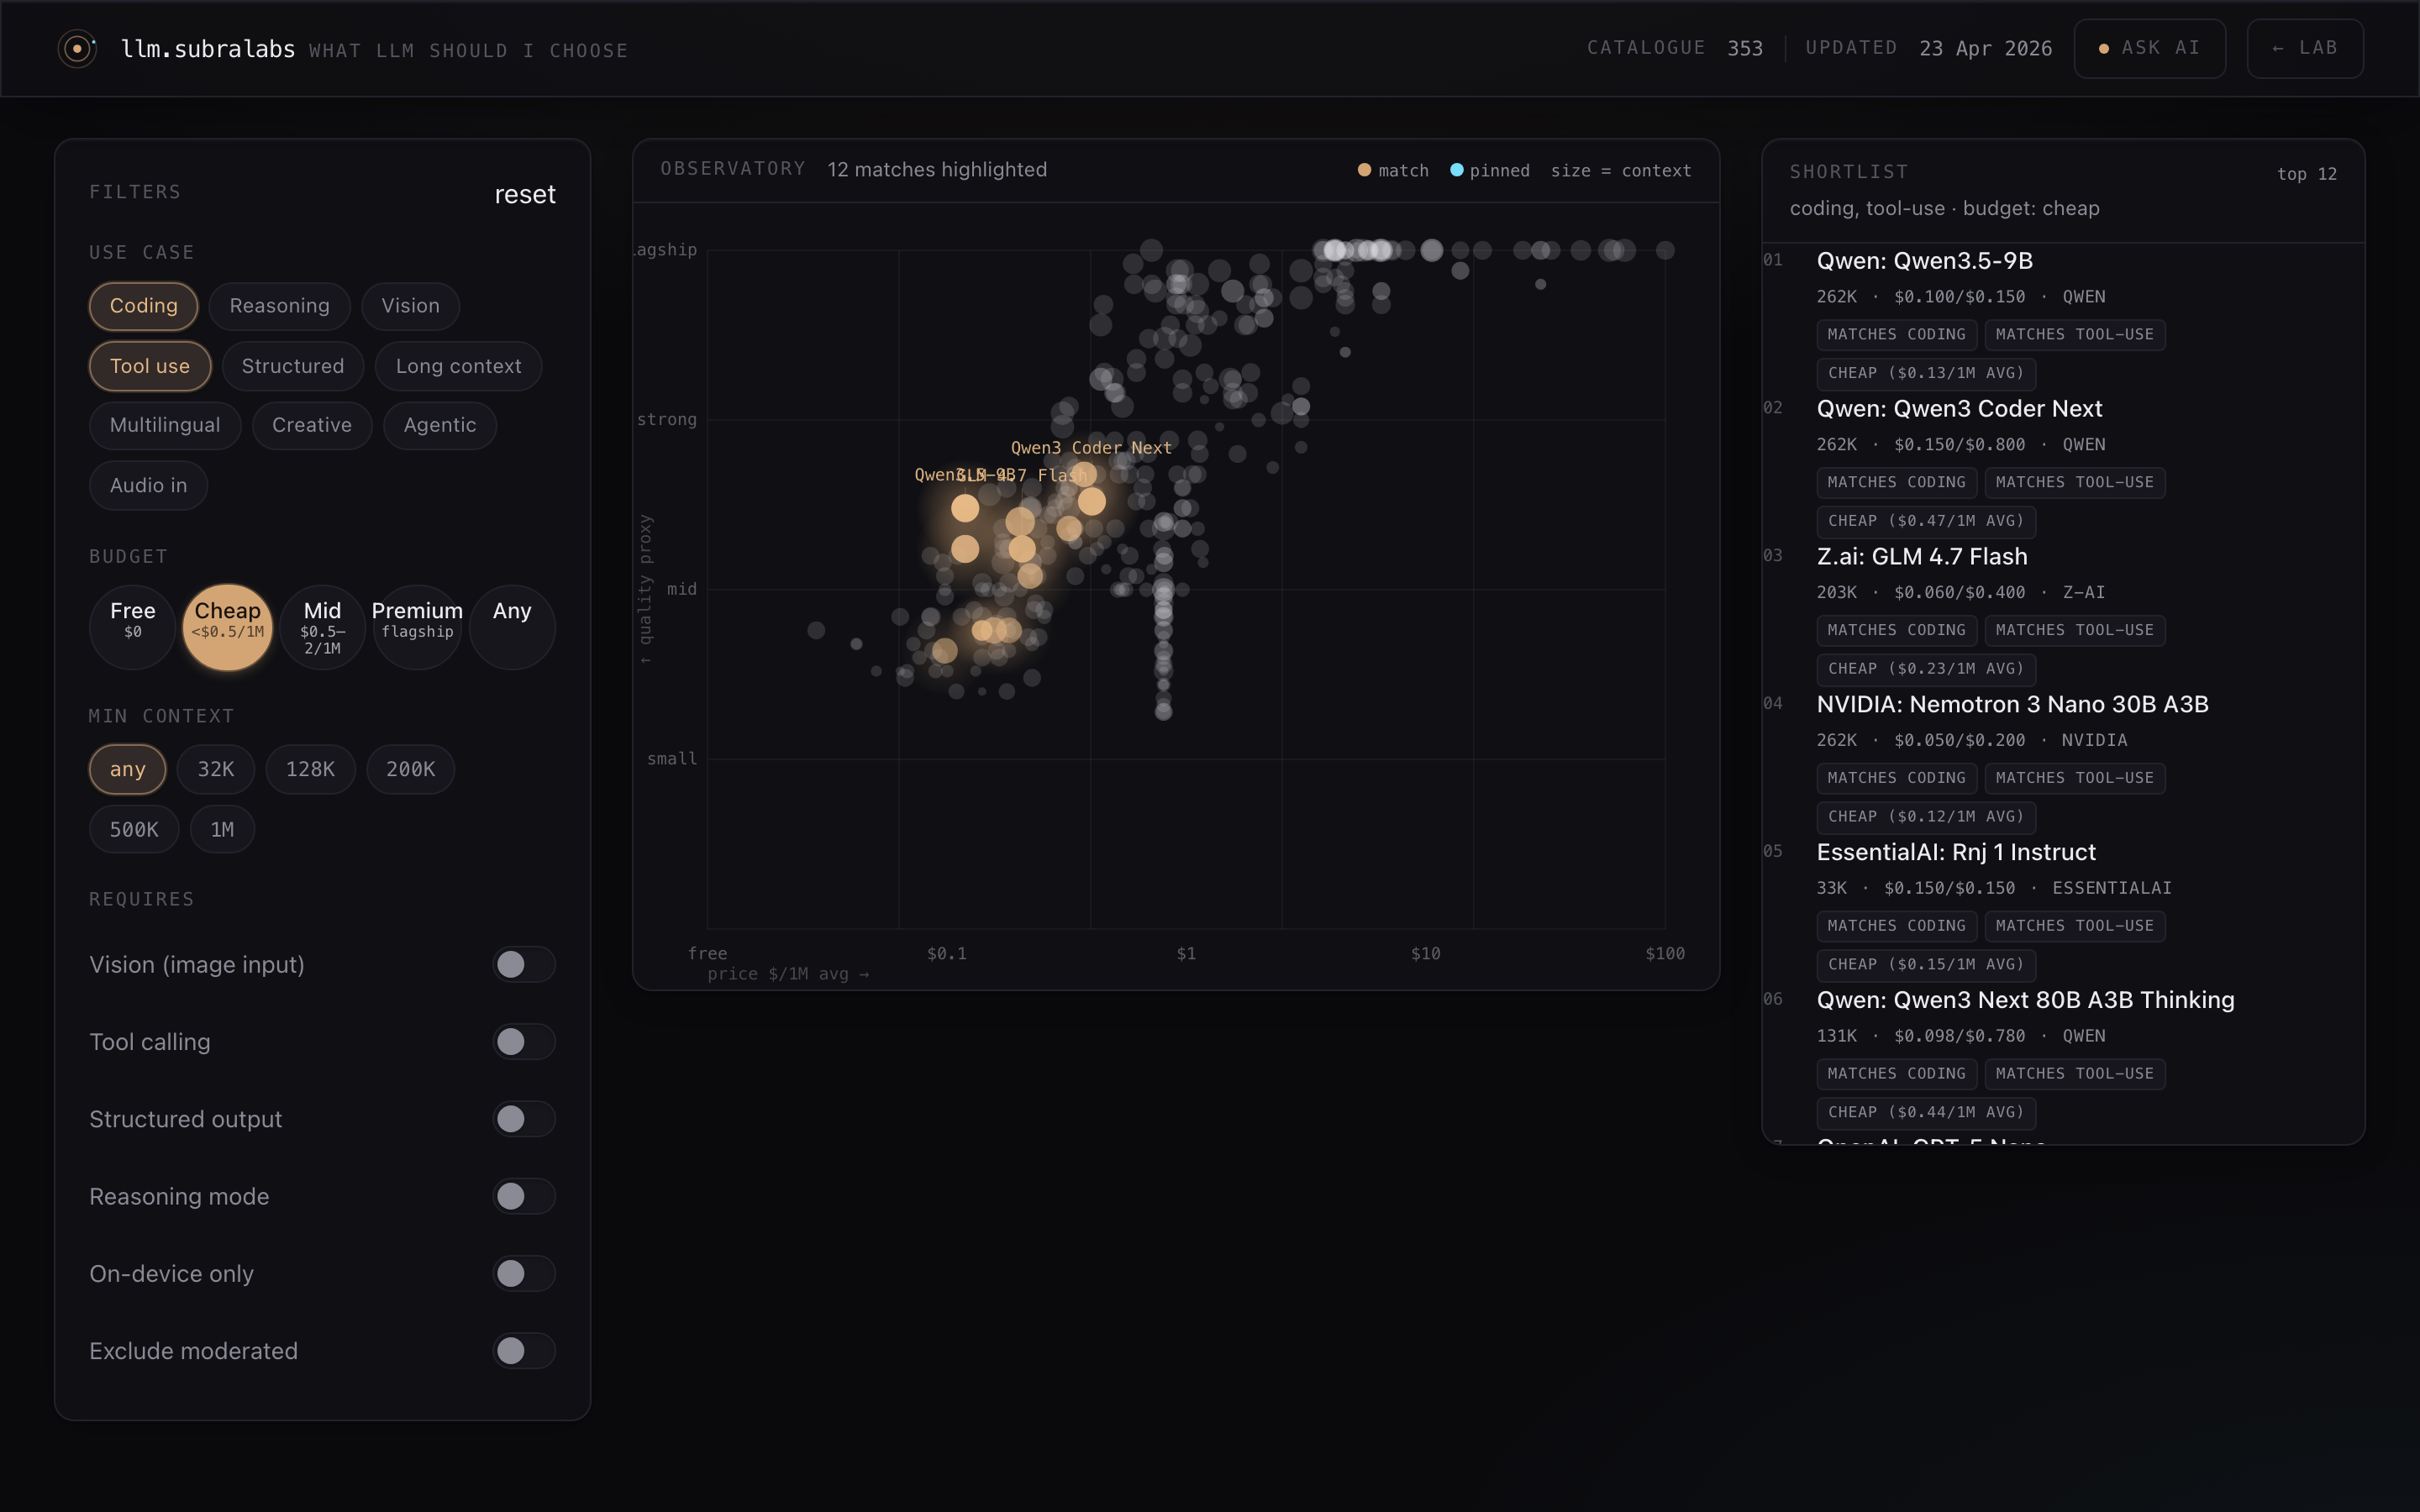Click '33K · $0.150/$0.150 · ESSENTIALAI' details
Screen dimensions: 2420x1512
(1993, 889)
